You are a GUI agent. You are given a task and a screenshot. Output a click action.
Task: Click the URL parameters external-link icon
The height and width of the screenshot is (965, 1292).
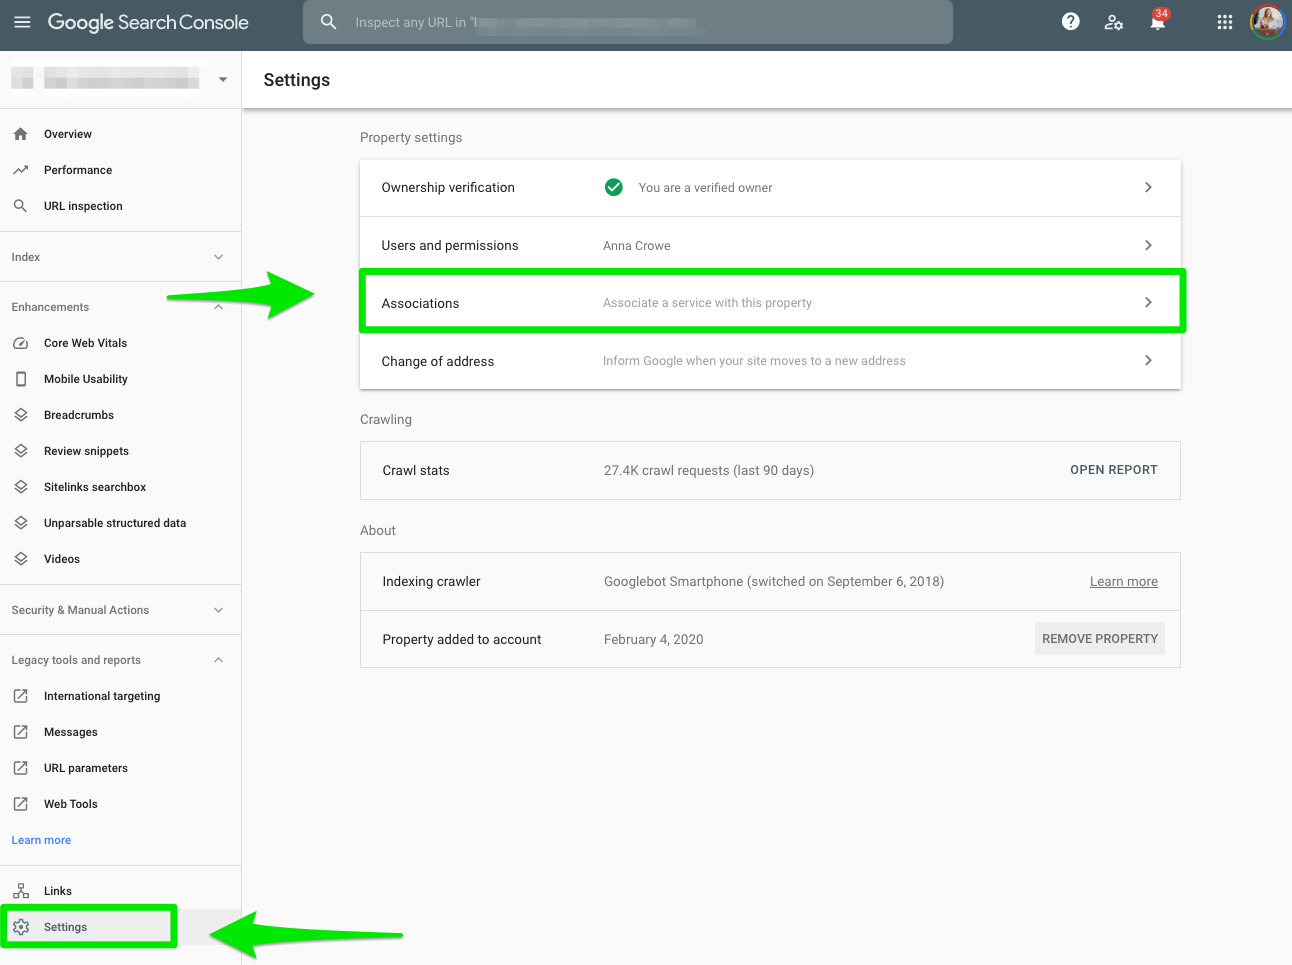tap(21, 768)
